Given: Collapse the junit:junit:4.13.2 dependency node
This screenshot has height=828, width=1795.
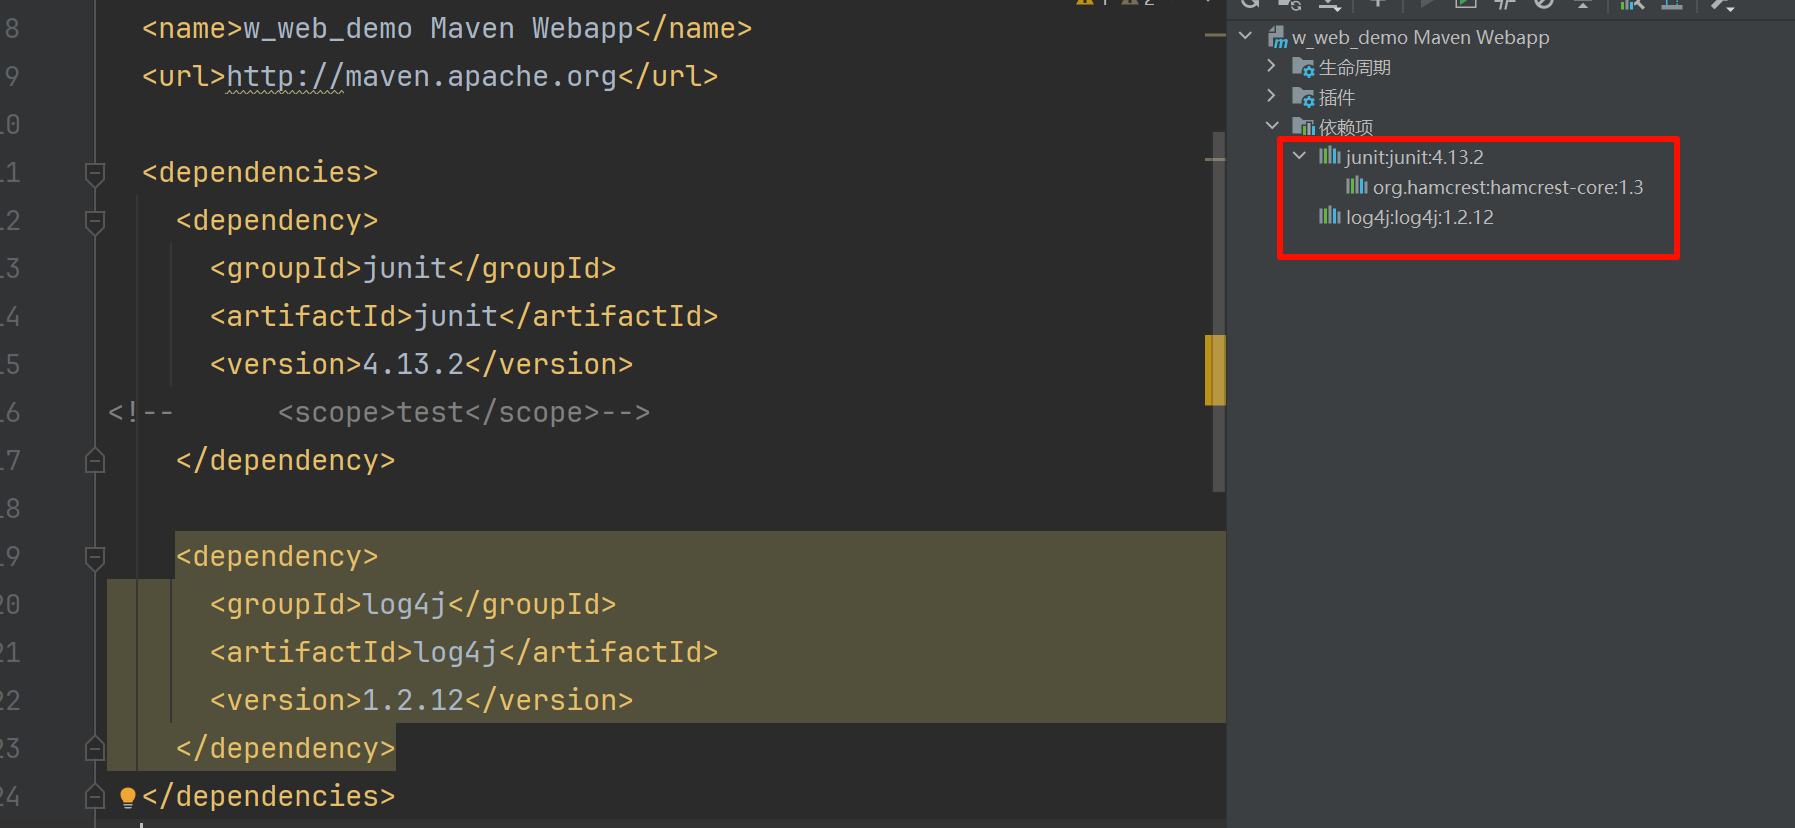Looking at the screenshot, I should [x=1299, y=156].
